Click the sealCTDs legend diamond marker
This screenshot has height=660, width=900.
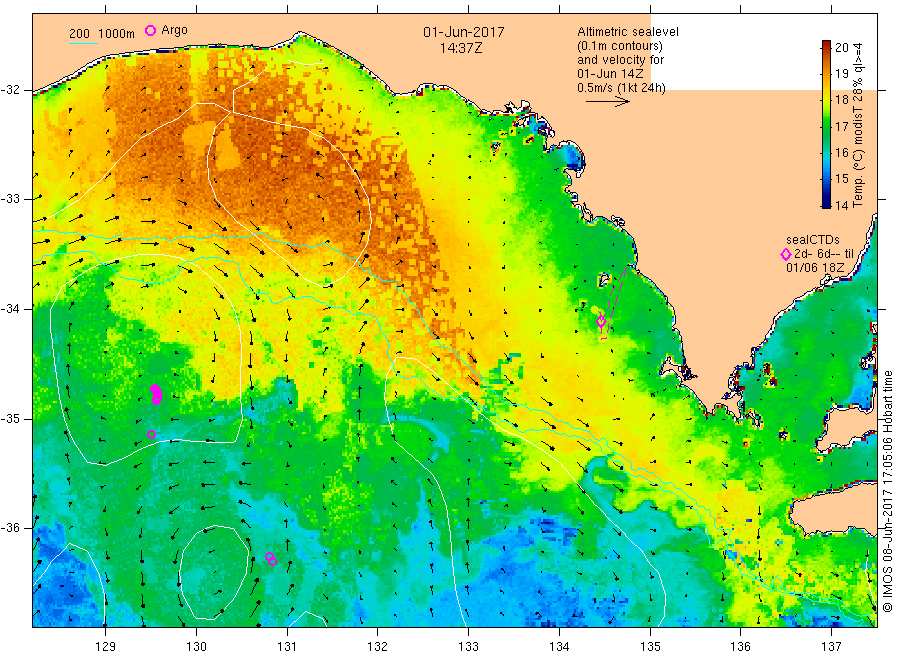[786, 254]
